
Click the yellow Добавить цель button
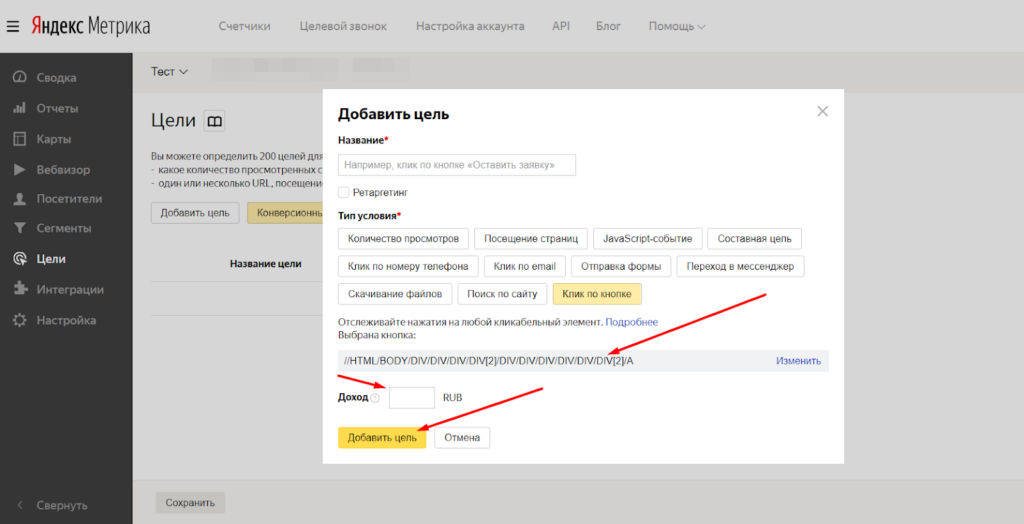382,438
